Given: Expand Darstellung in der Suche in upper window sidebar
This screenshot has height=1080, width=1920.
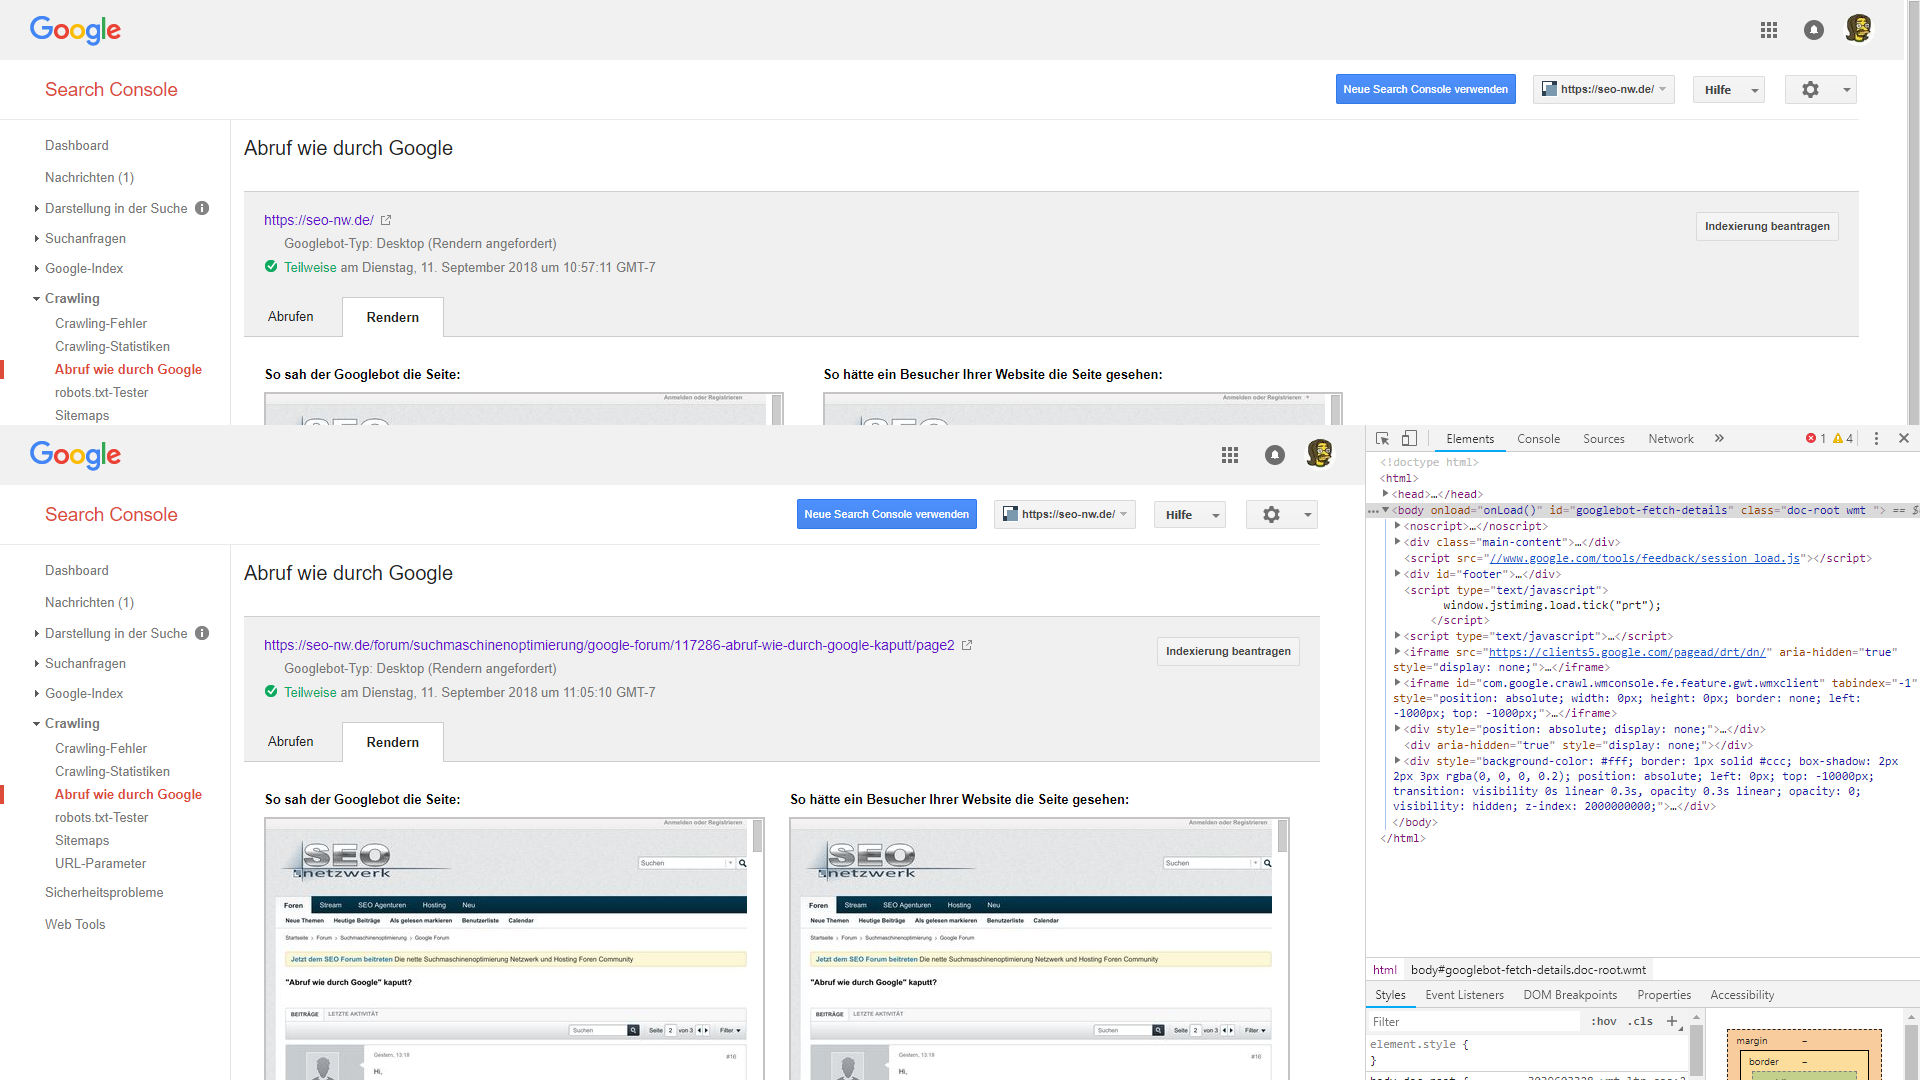Looking at the screenshot, I should (37, 209).
